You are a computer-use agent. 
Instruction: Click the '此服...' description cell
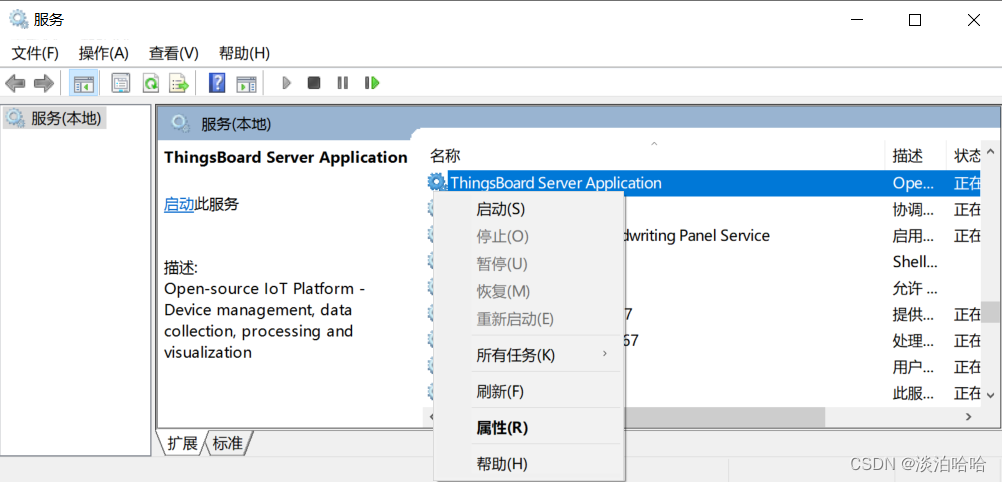[x=913, y=393]
